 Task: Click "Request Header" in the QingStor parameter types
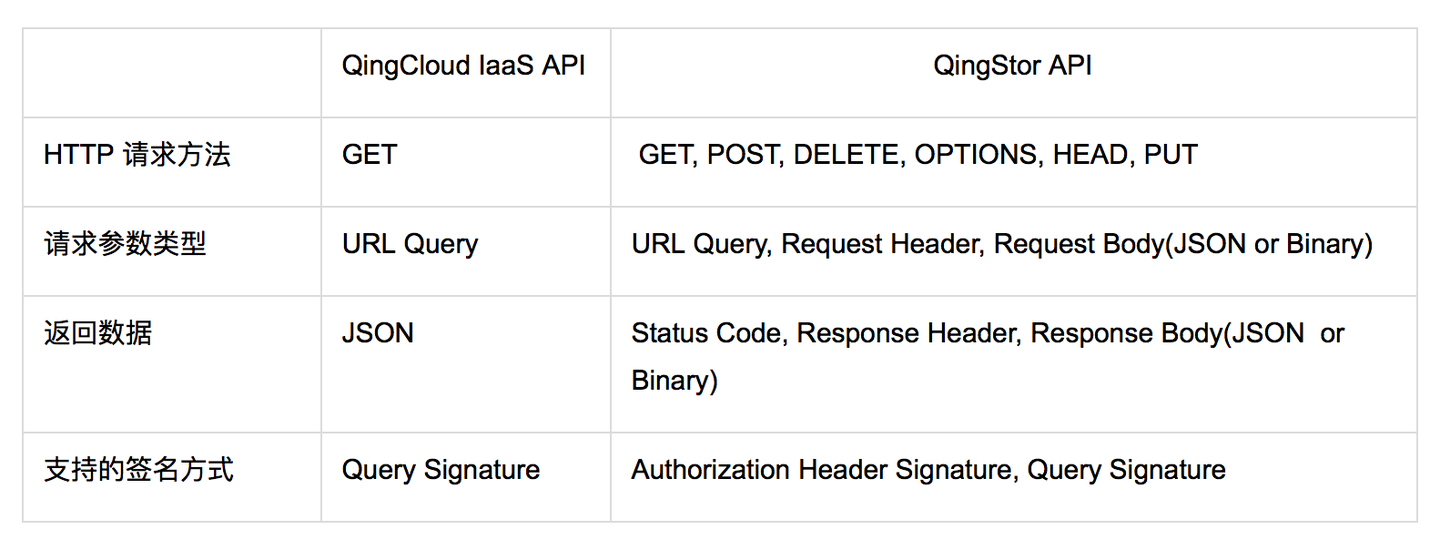[882, 244]
